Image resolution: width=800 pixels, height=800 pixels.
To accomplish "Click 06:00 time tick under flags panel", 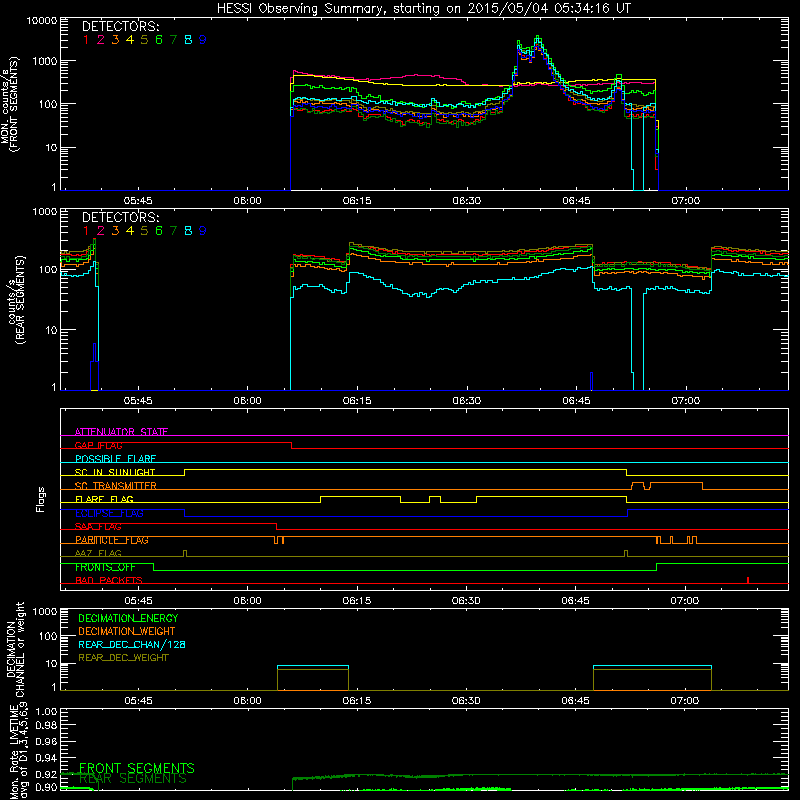I will [x=247, y=601].
